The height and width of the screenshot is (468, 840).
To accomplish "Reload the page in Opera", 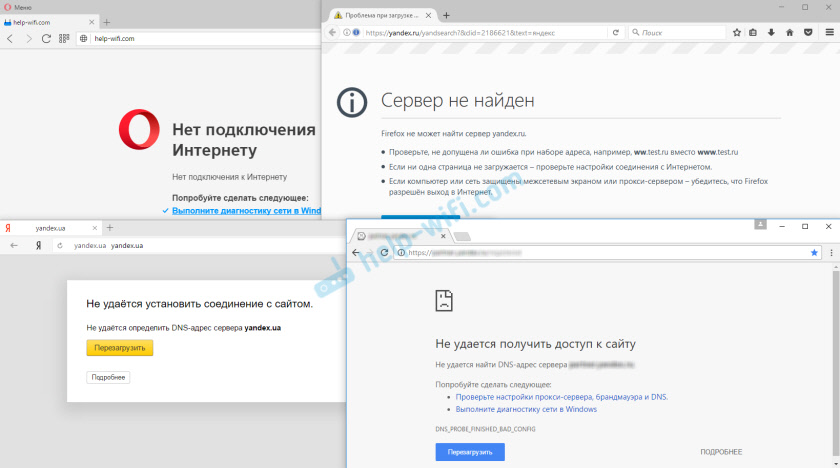I will pyautogui.click(x=47, y=39).
